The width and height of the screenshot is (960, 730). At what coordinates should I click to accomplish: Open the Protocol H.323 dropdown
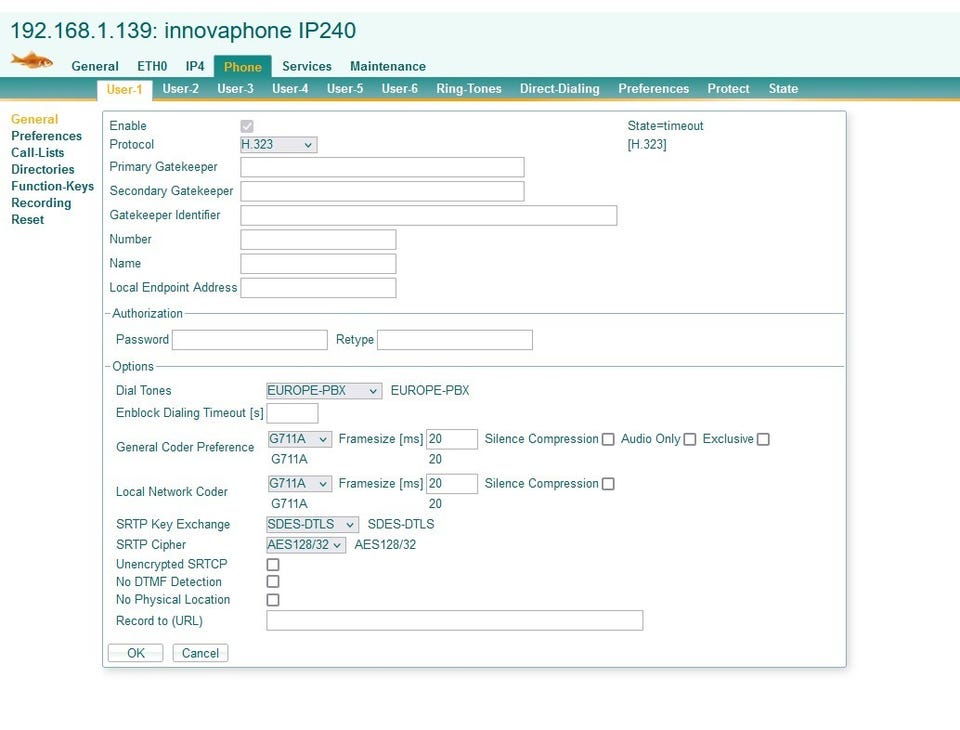(x=279, y=145)
